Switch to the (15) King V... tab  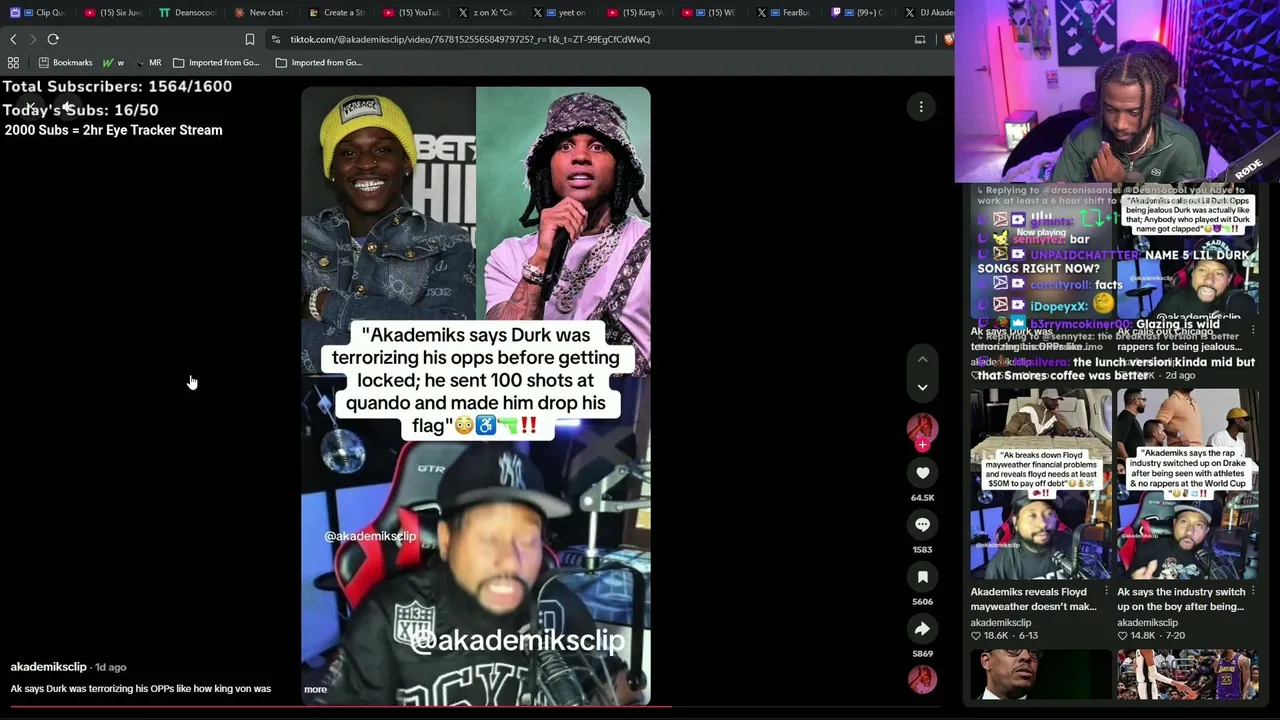pyautogui.click(x=637, y=13)
